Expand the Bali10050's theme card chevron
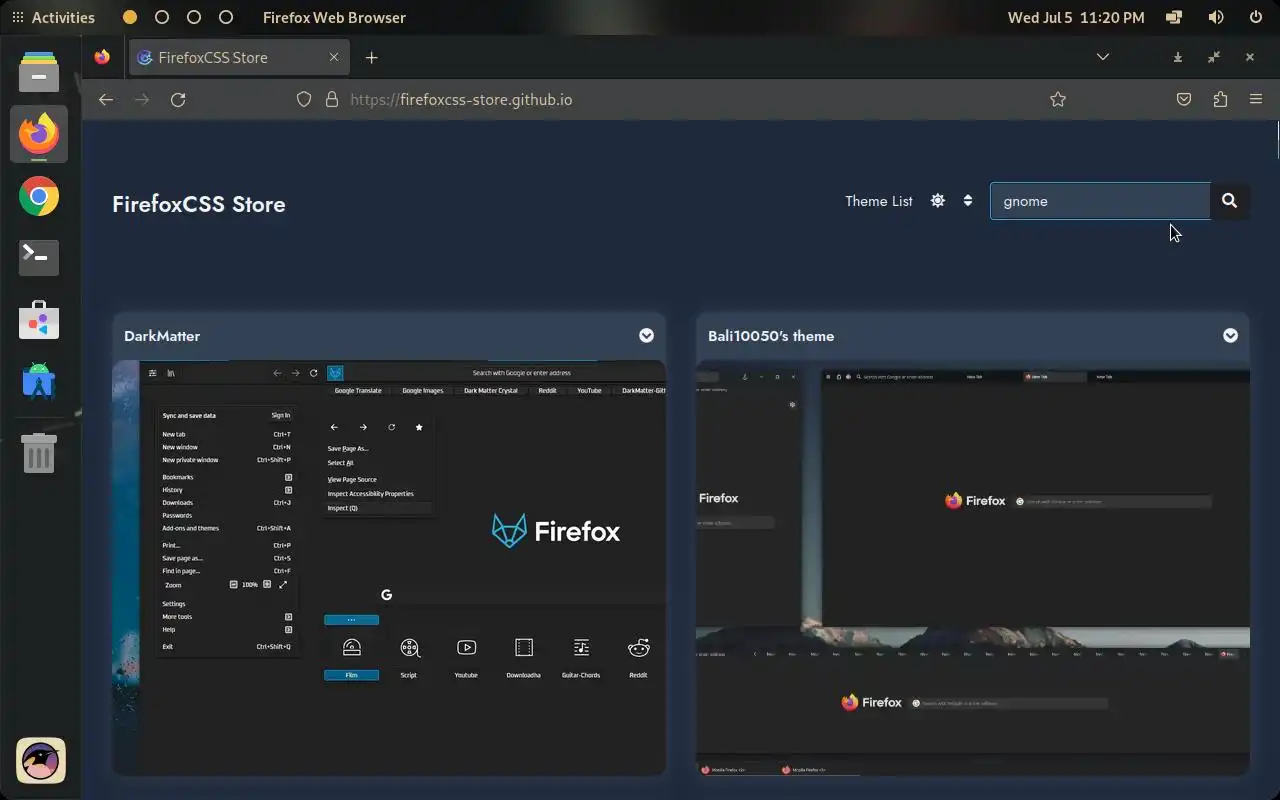Viewport: 1280px width, 800px height. point(1230,336)
